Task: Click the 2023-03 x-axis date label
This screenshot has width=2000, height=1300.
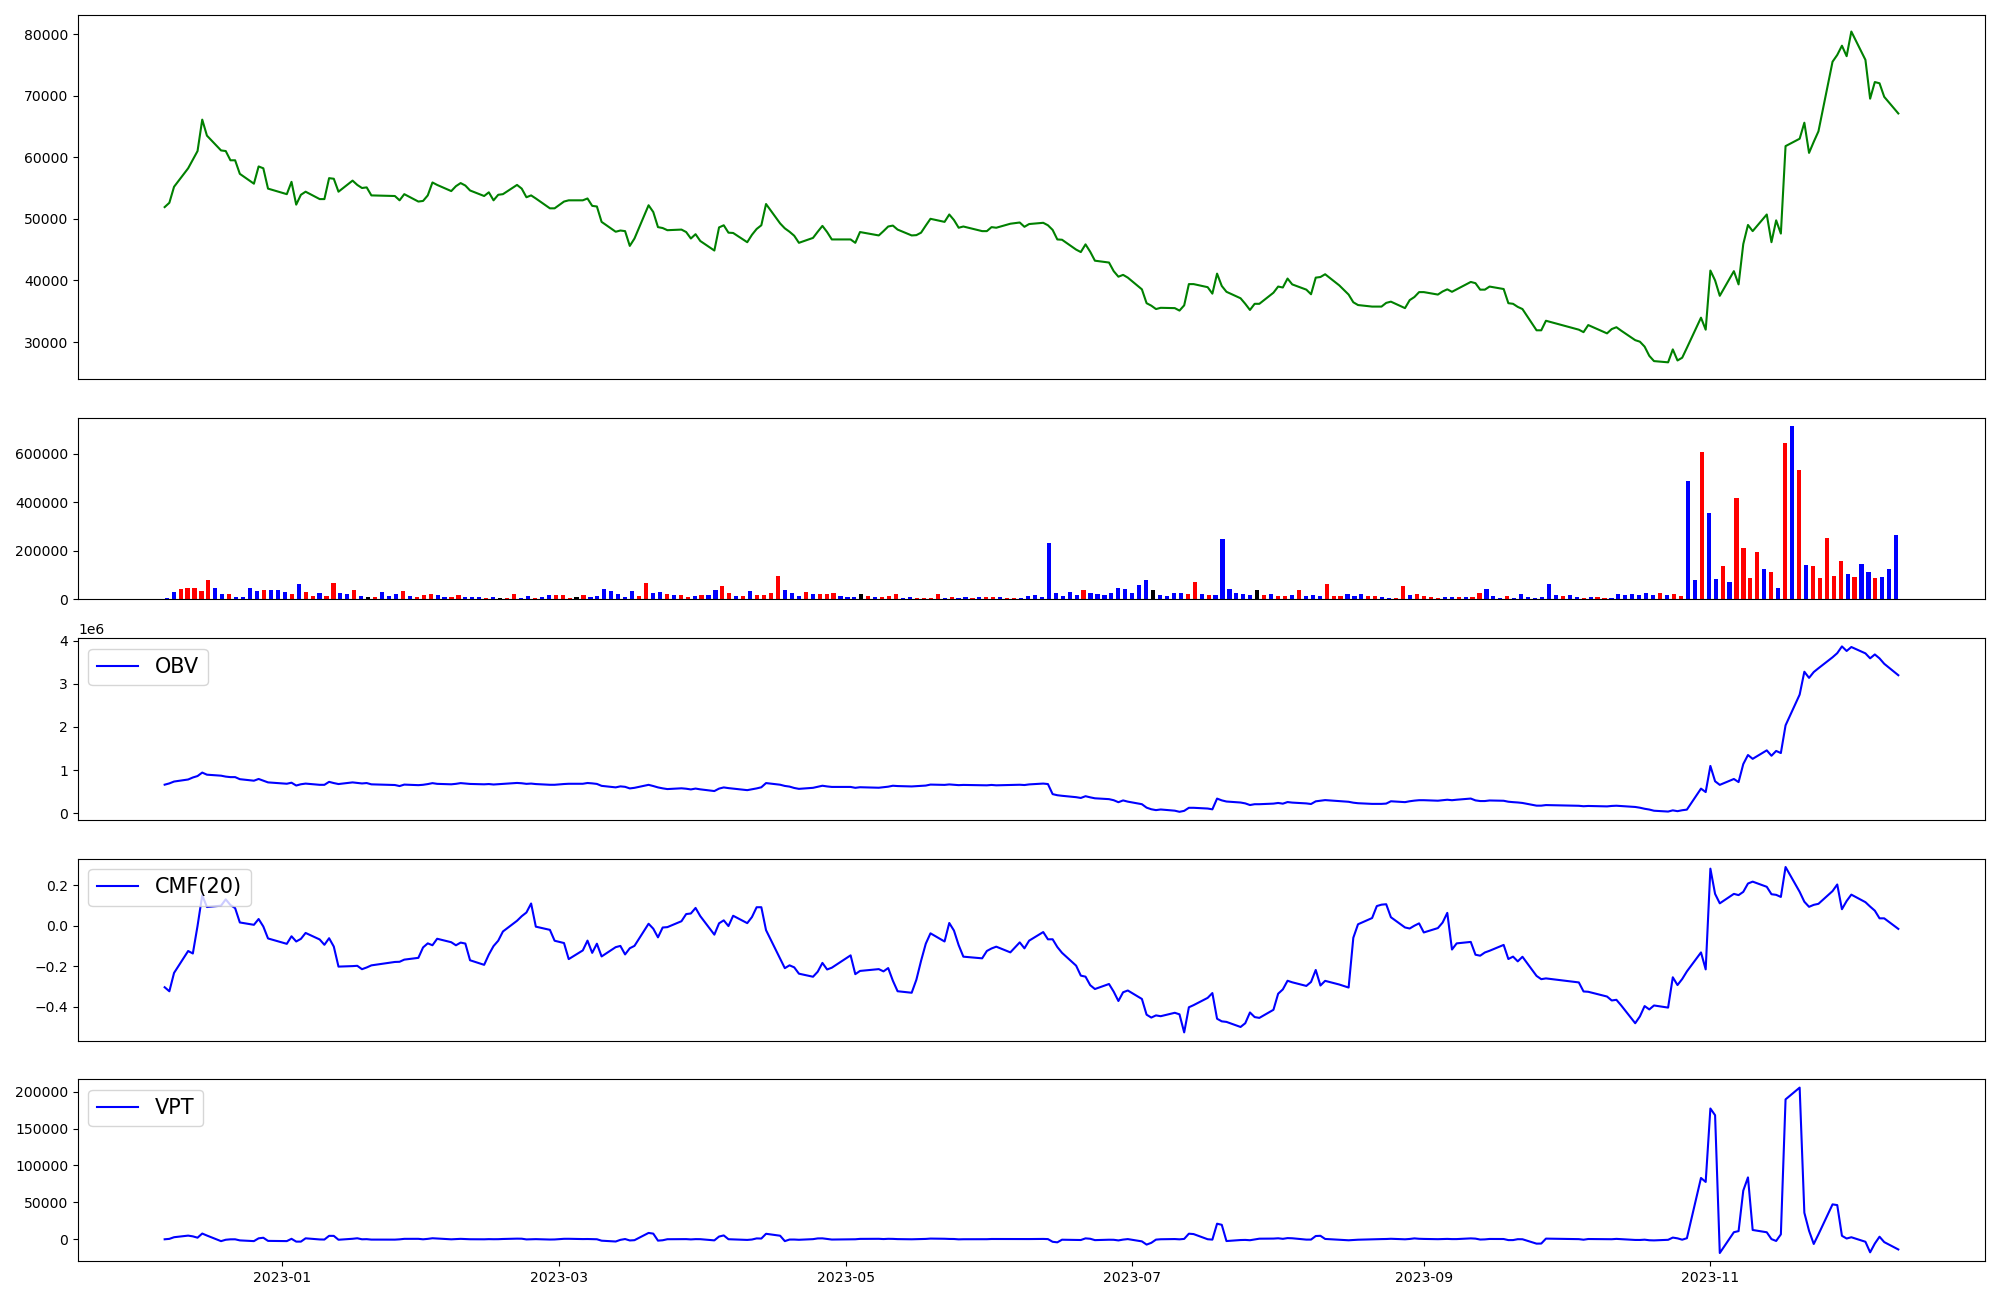Action: [x=559, y=1277]
